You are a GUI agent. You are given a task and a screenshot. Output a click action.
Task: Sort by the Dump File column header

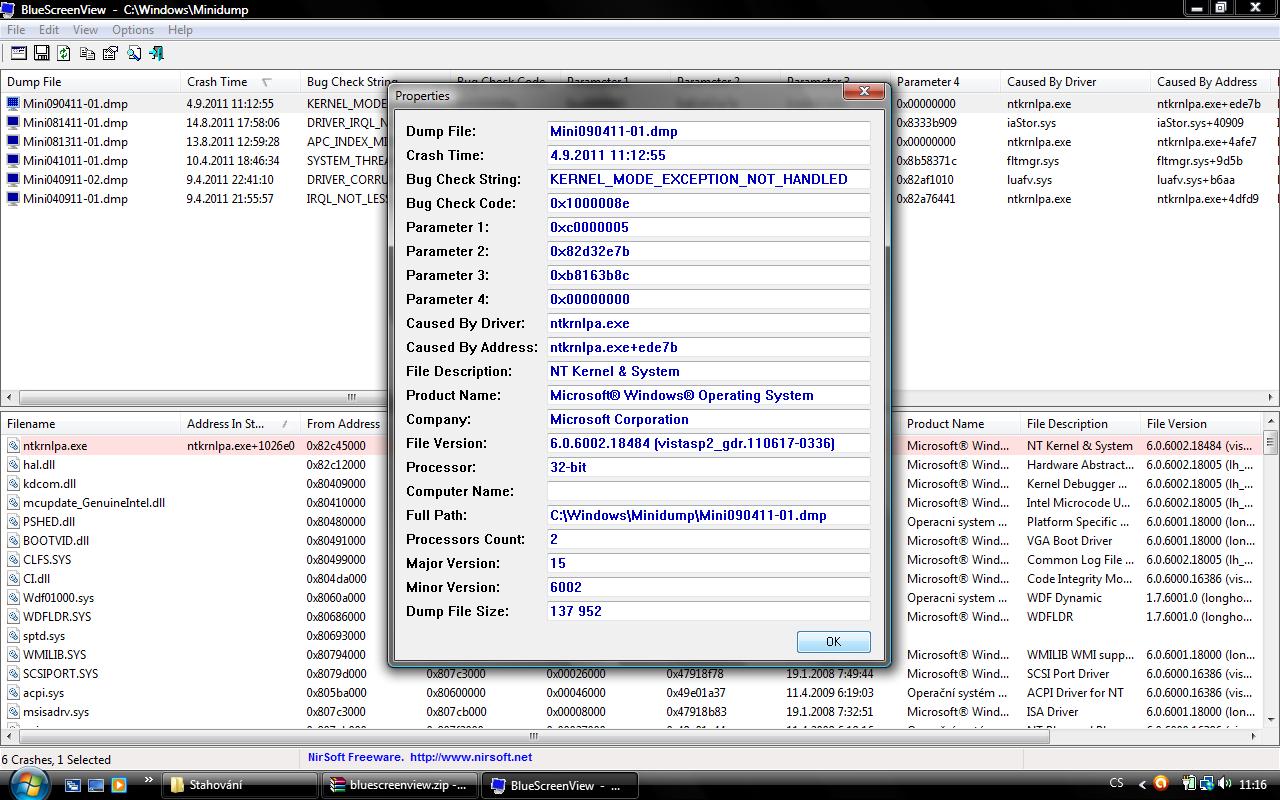(x=90, y=82)
